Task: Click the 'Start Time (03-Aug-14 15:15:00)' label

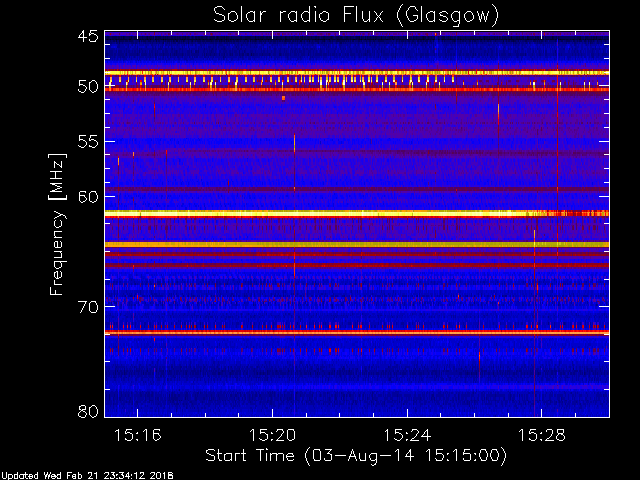Action: tap(356, 456)
